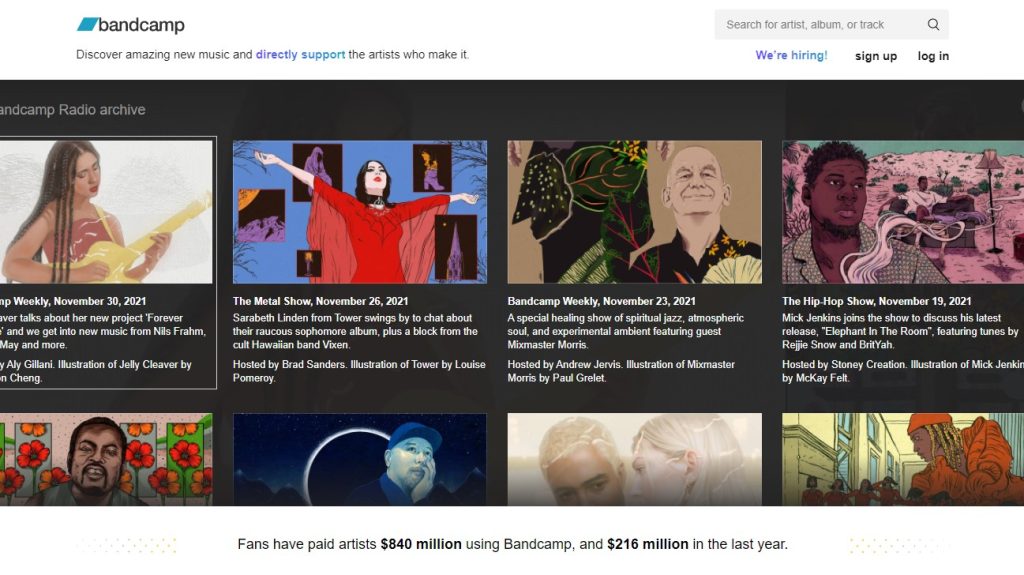Open the orange jacket street illustration thumbnail

click(903, 459)
